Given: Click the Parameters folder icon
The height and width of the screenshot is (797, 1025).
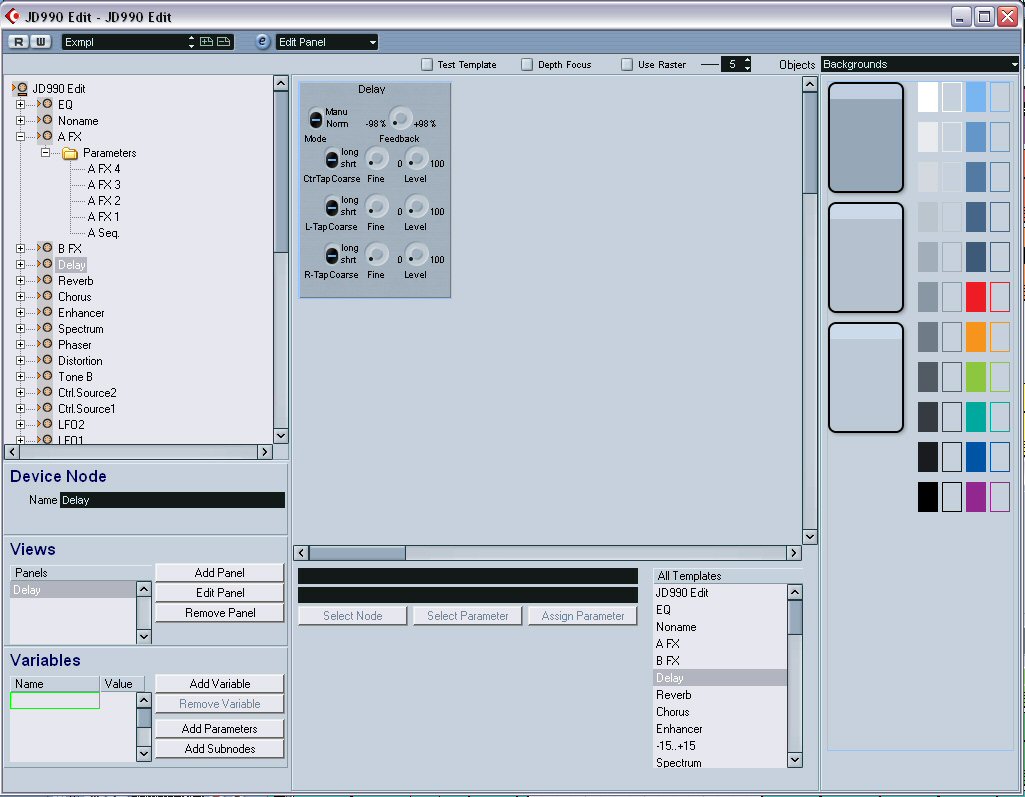Looking at the screenshot, I should click(x=69, y=153).
